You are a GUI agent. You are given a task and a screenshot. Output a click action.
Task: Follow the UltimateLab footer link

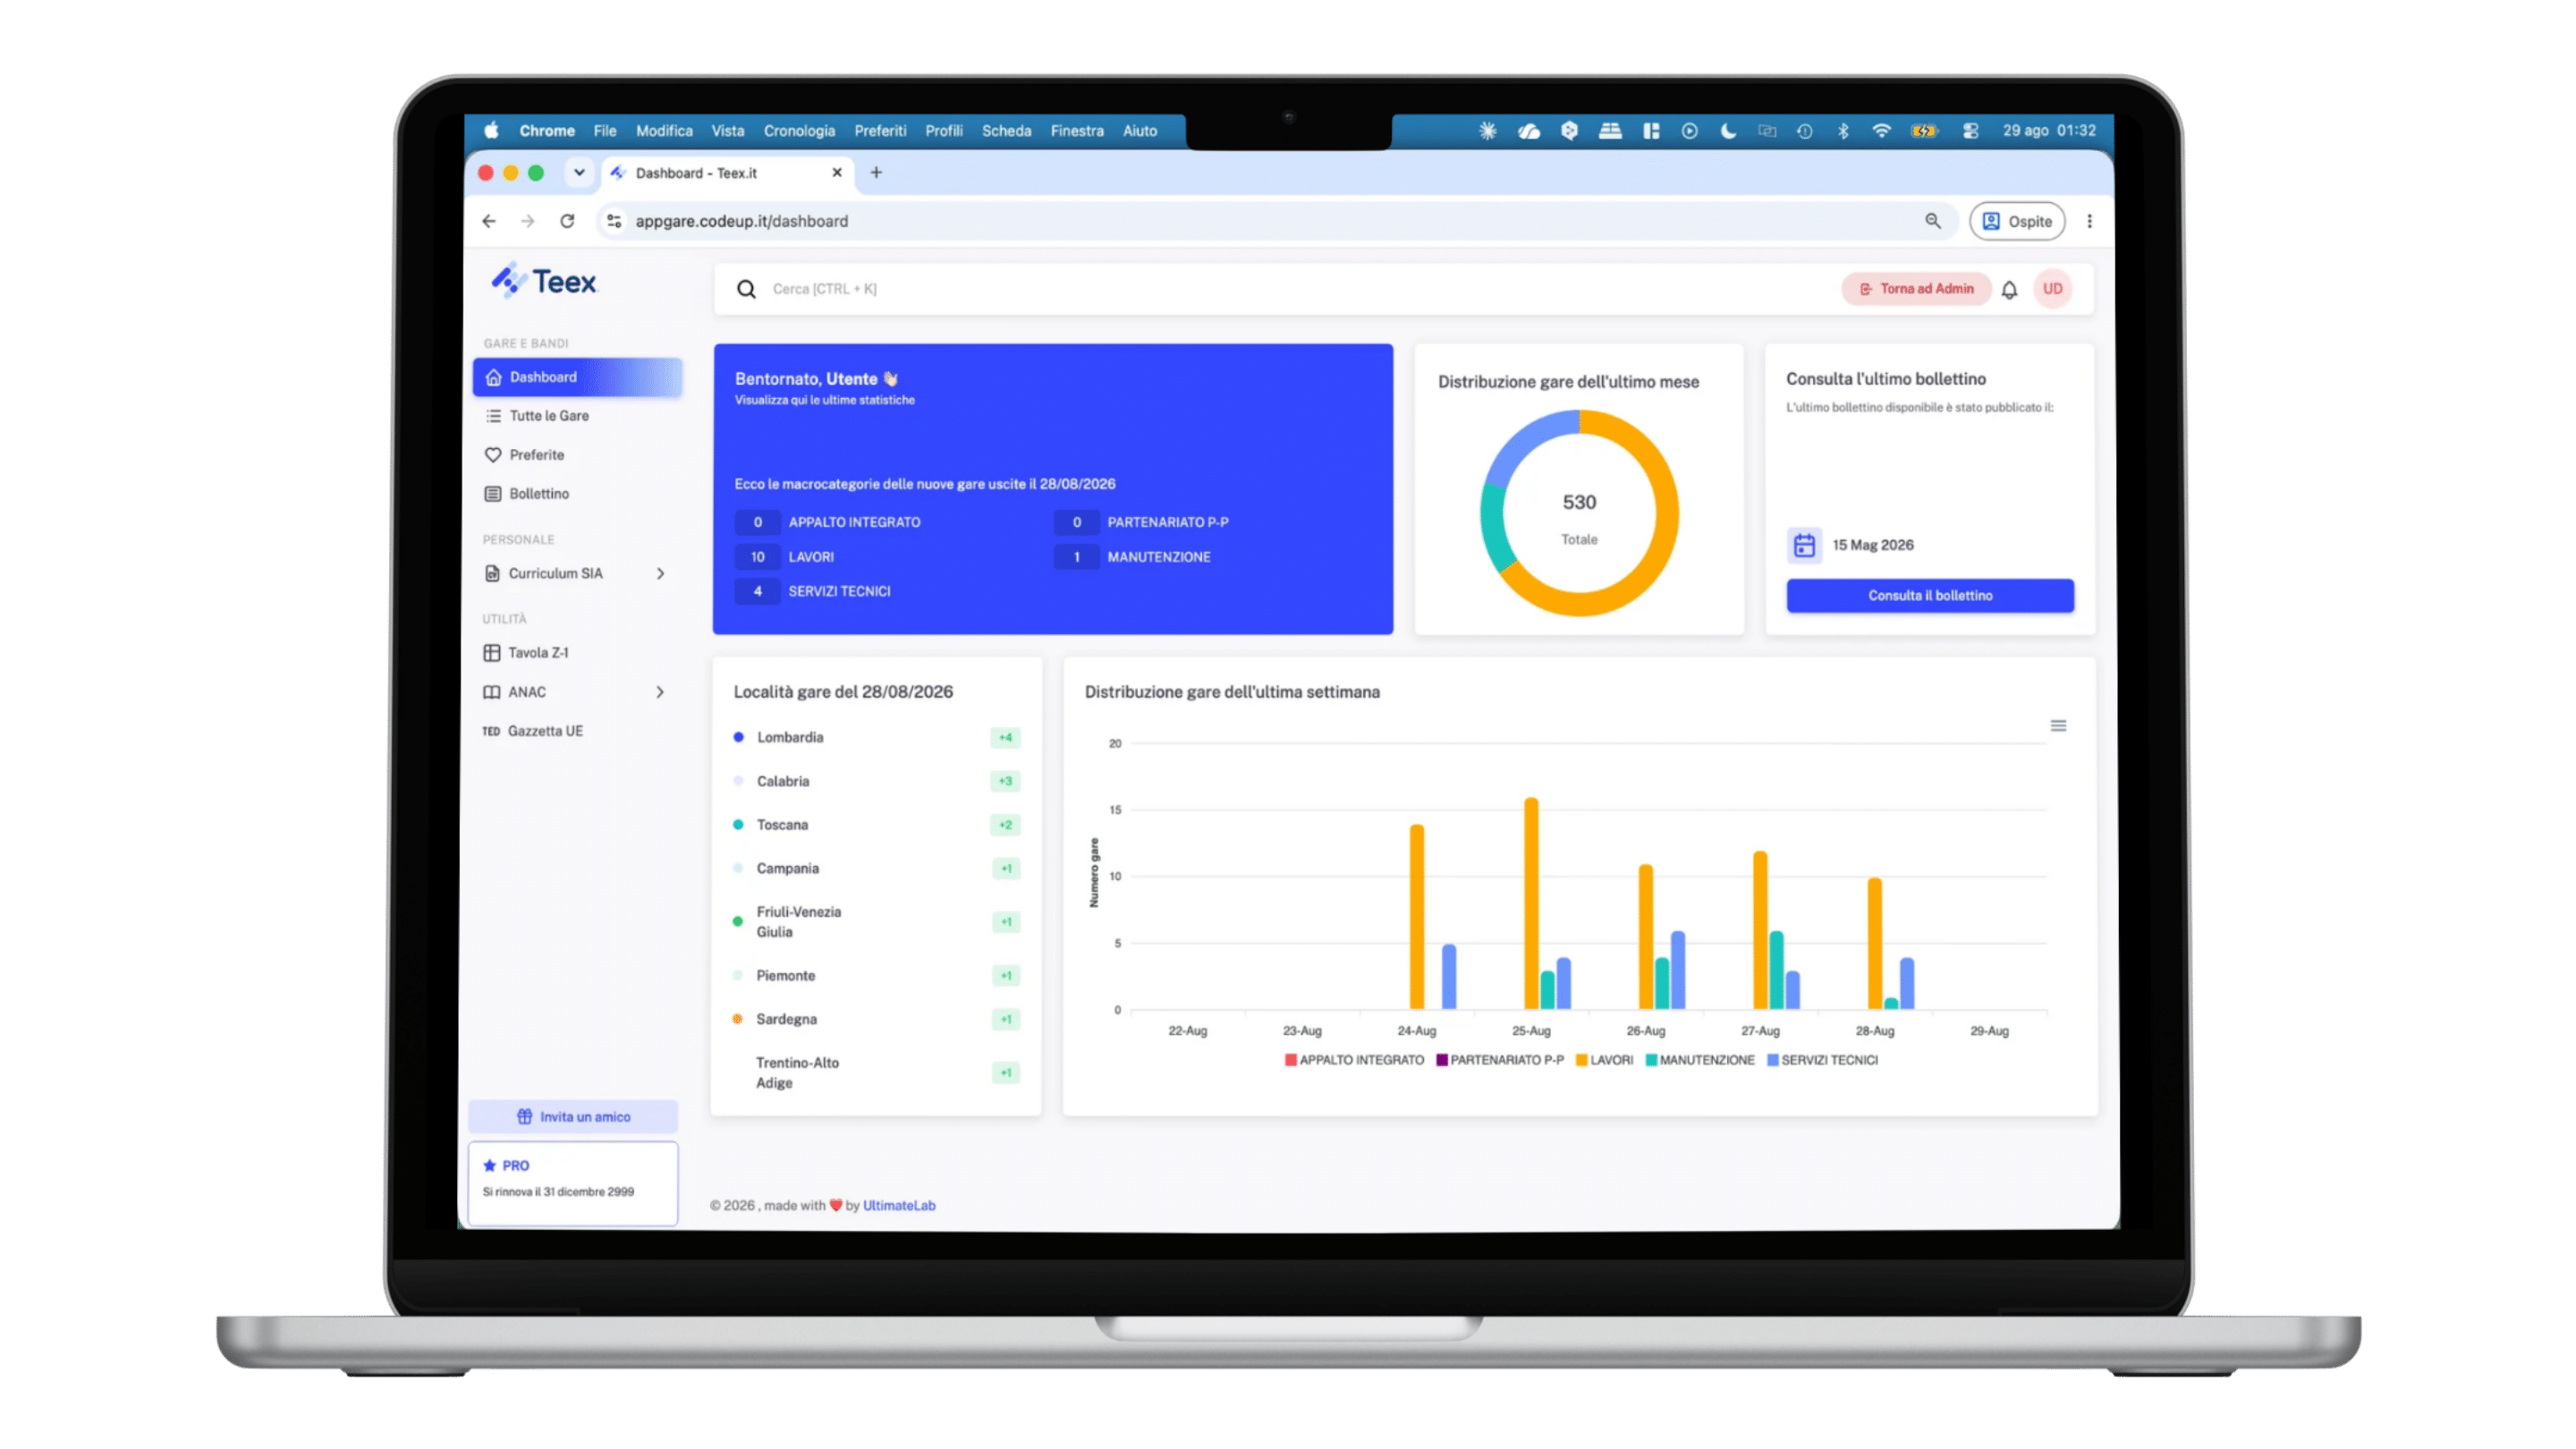(x=899, y=1205)
